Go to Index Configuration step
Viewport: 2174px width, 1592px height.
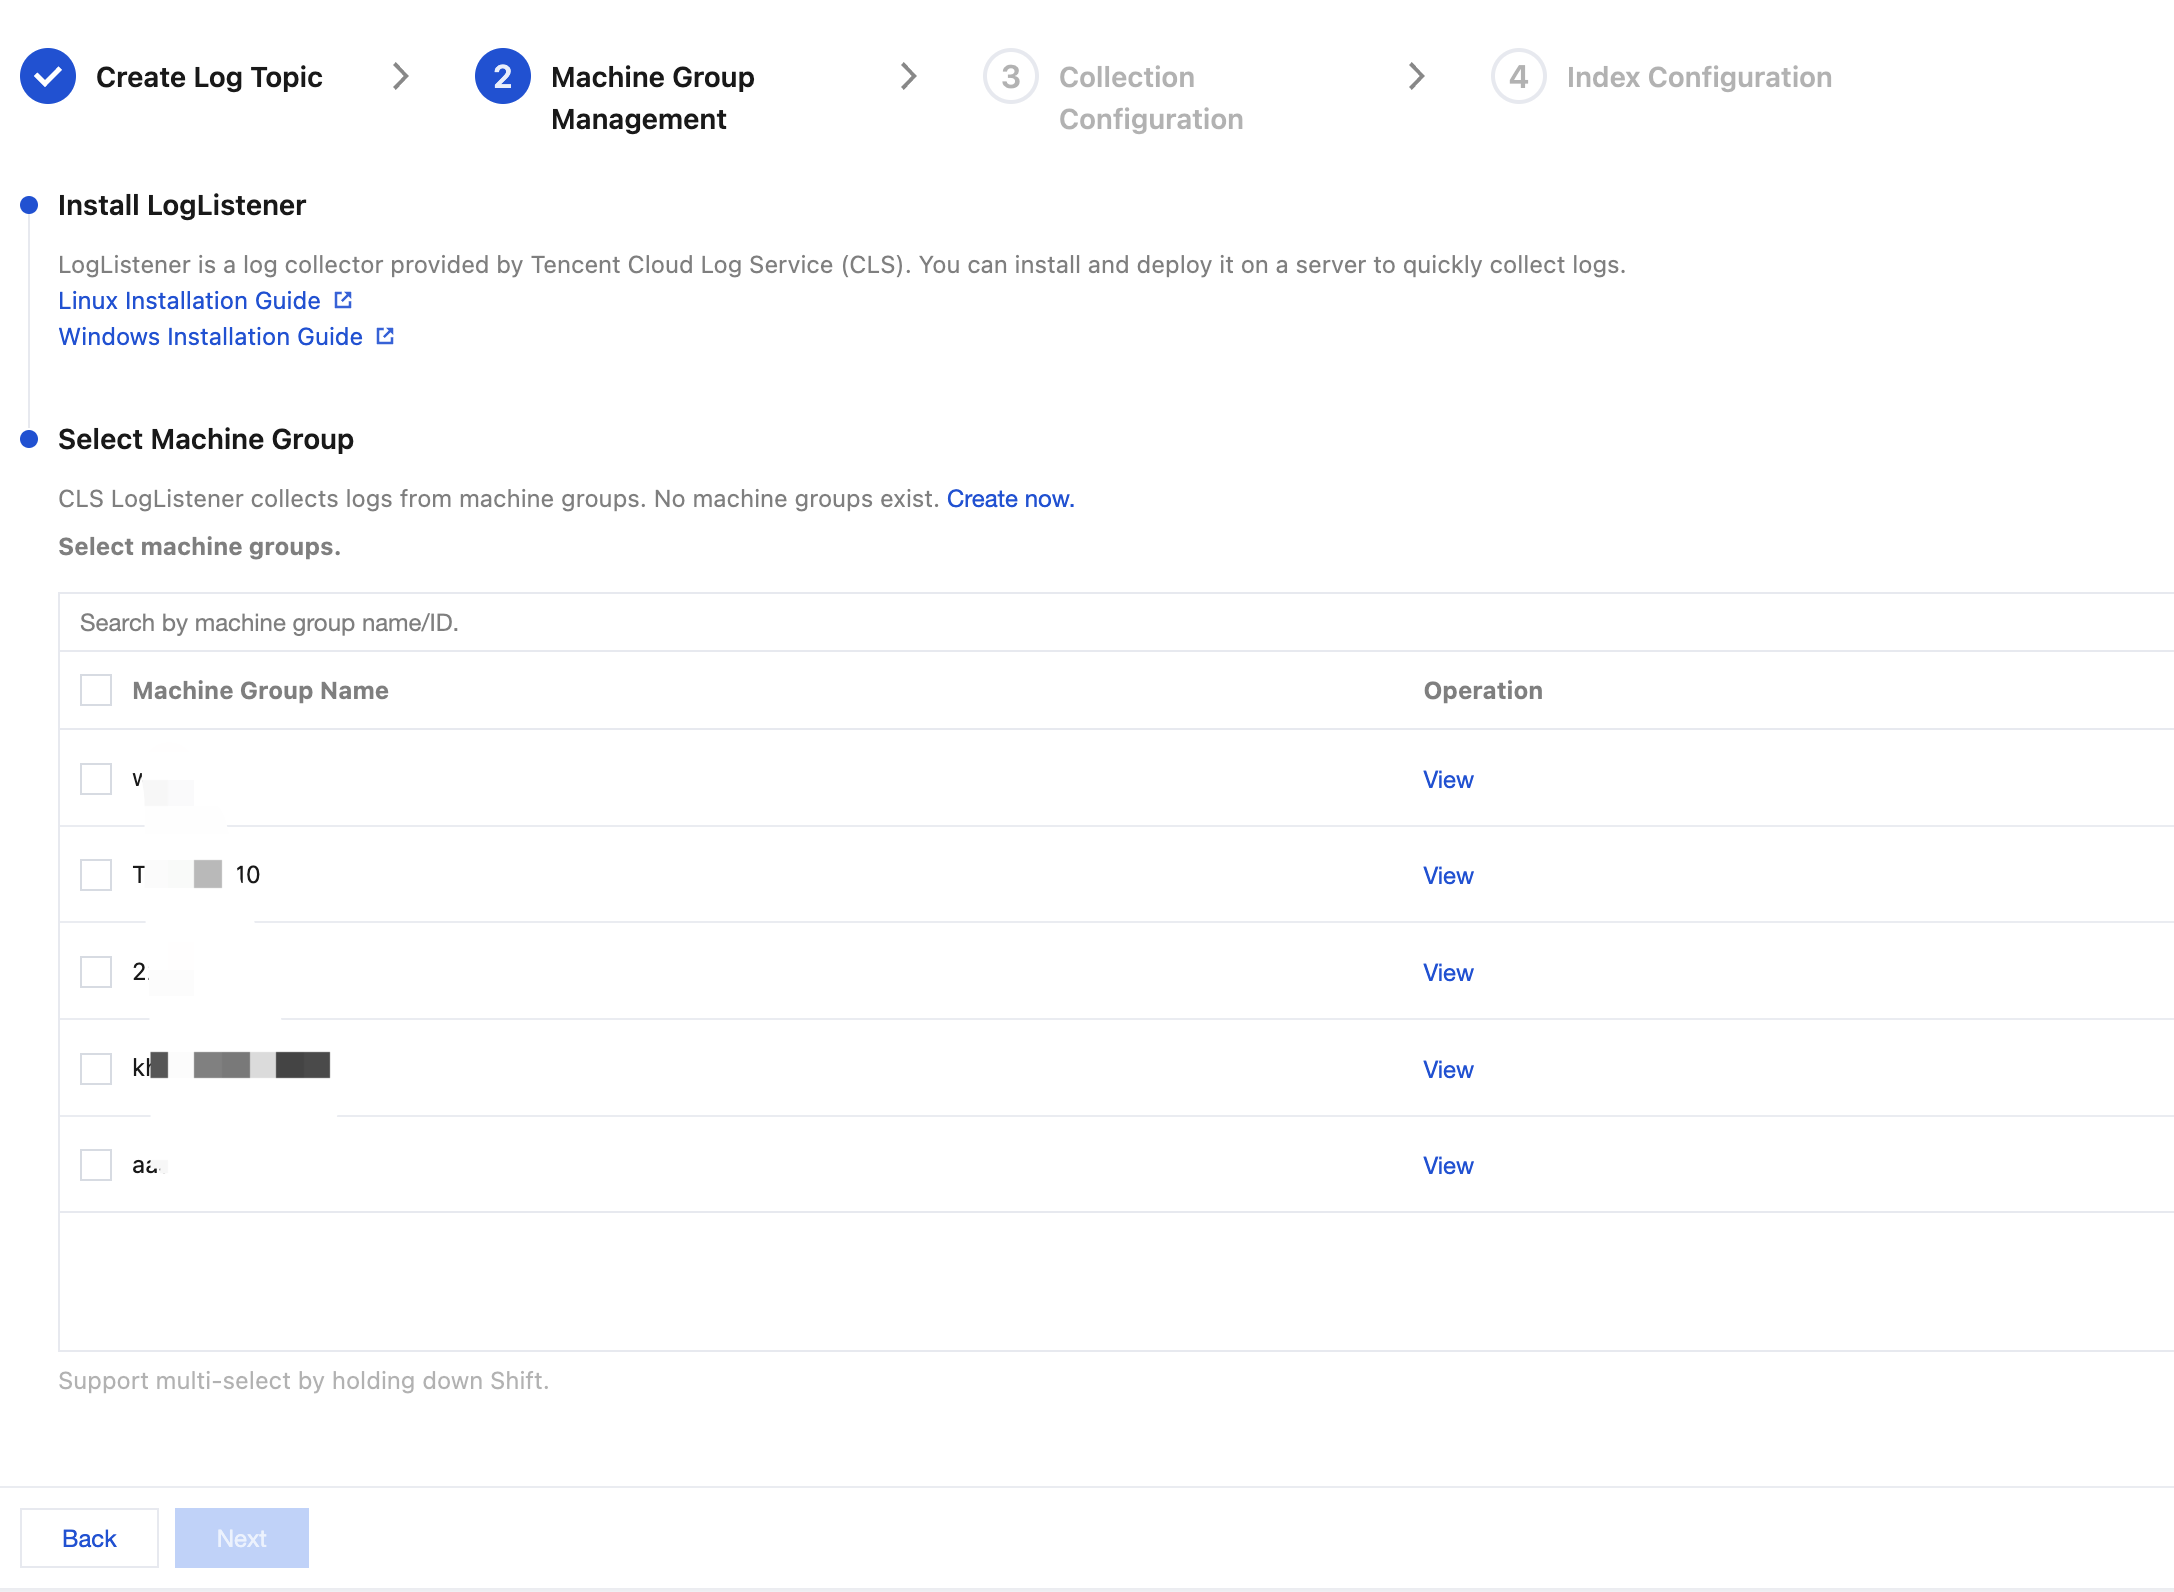coord(1698,77)
